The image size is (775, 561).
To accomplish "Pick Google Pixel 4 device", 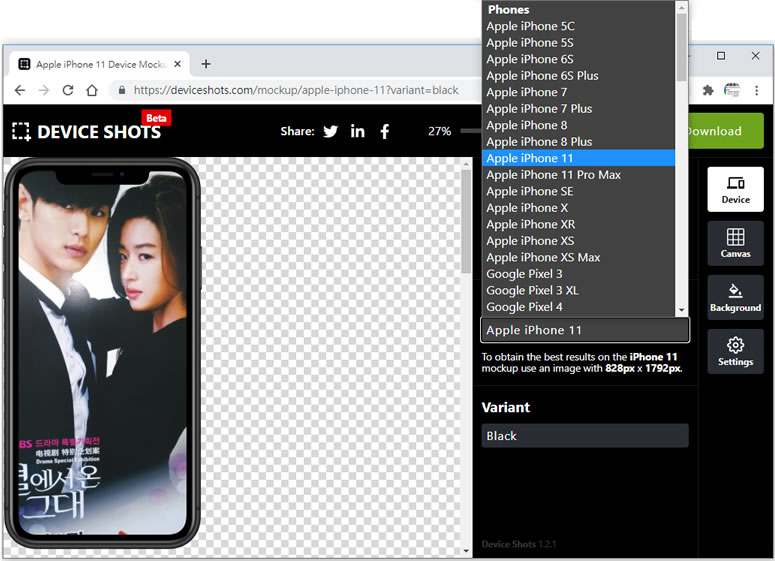I will tap(578, 307).
